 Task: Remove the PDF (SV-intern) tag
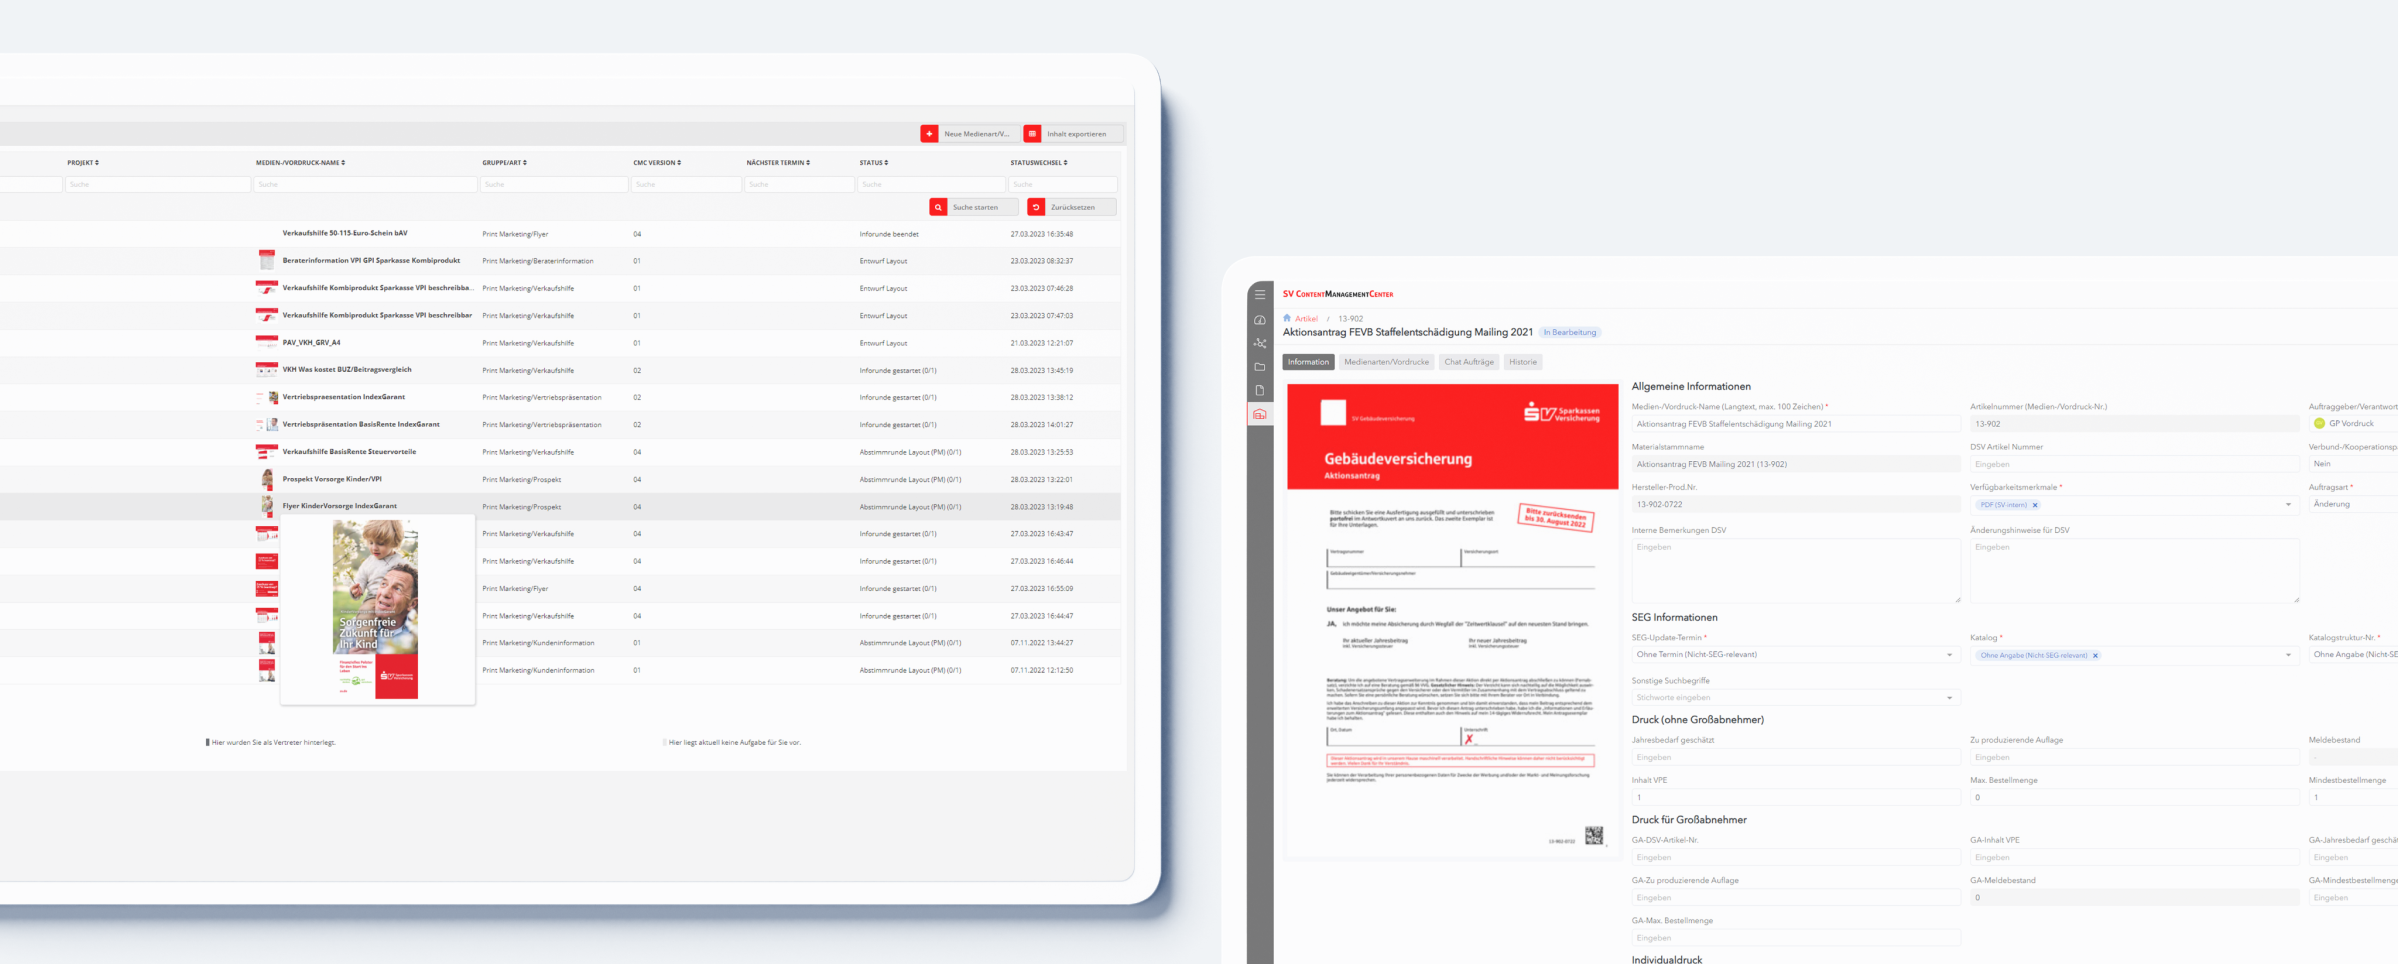tap(2035, 505)
